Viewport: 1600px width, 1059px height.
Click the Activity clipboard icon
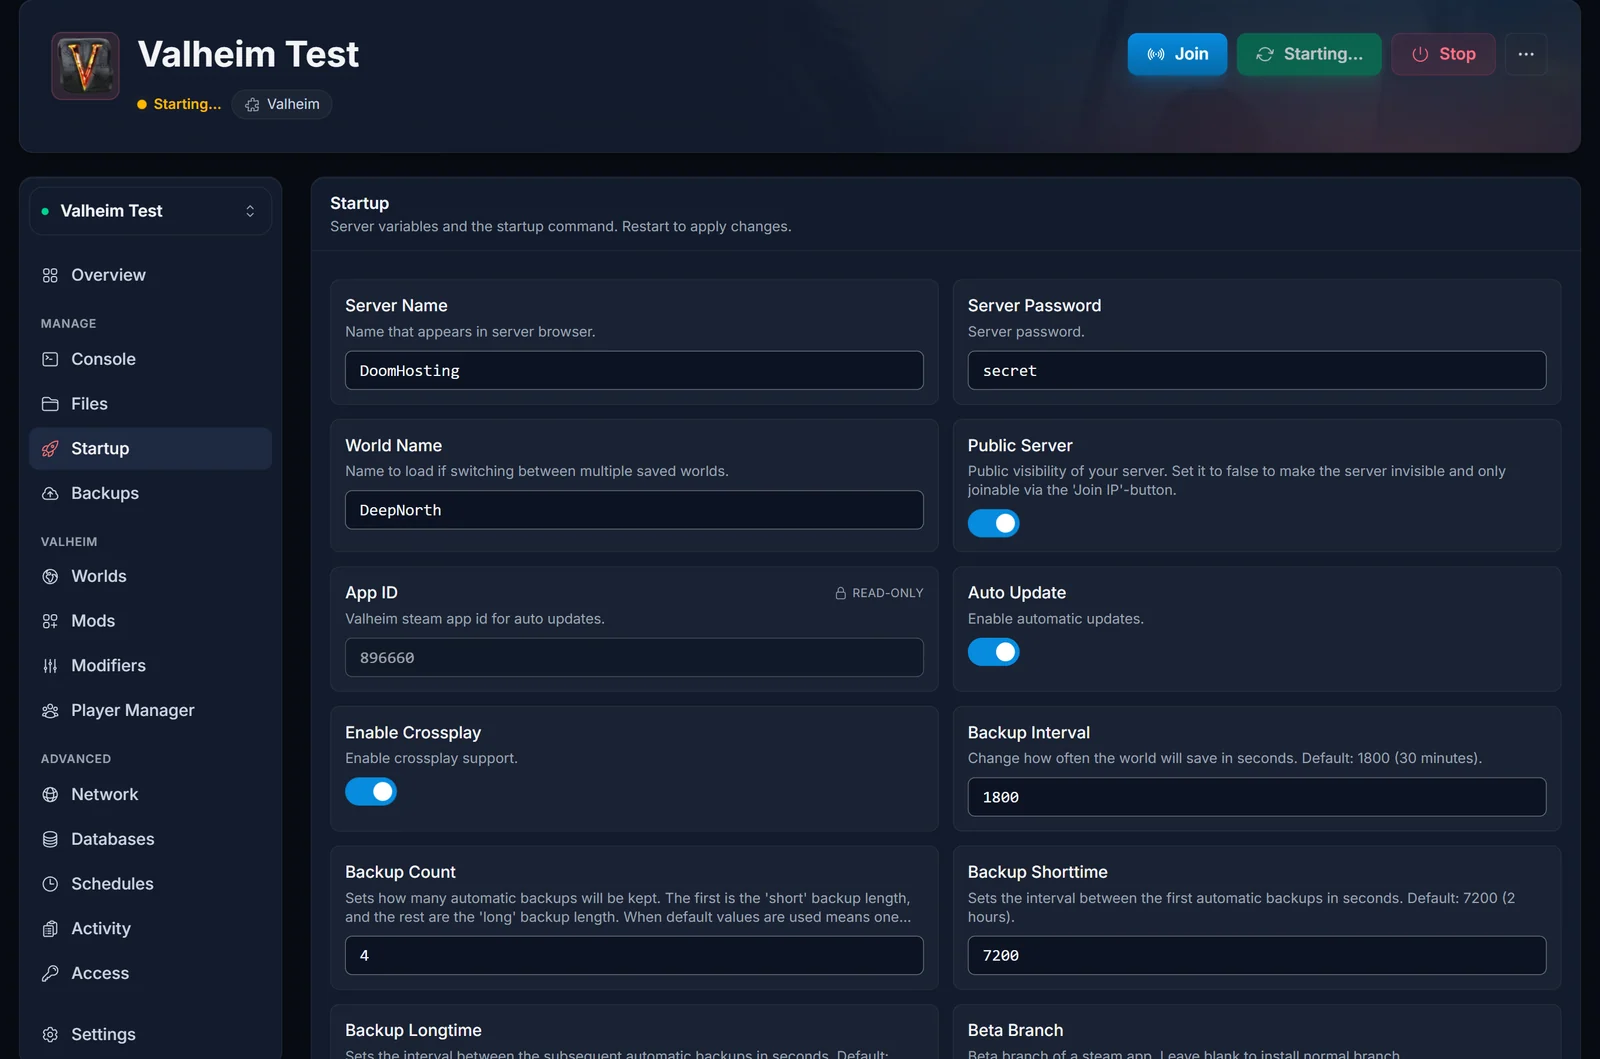point(50,929)
